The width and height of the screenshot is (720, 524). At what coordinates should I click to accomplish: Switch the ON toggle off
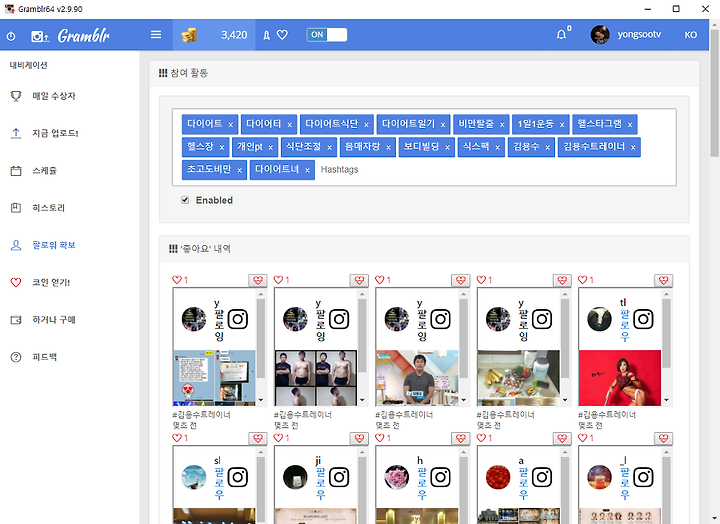pyautogui.click(x=326, y=35)
